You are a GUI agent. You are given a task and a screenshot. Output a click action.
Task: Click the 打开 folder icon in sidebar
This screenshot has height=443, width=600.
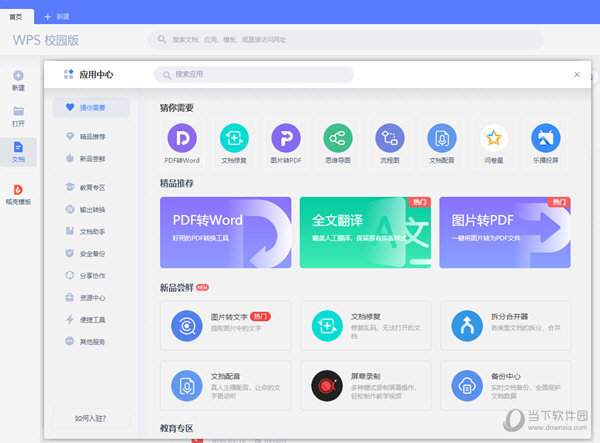(18, 111)
